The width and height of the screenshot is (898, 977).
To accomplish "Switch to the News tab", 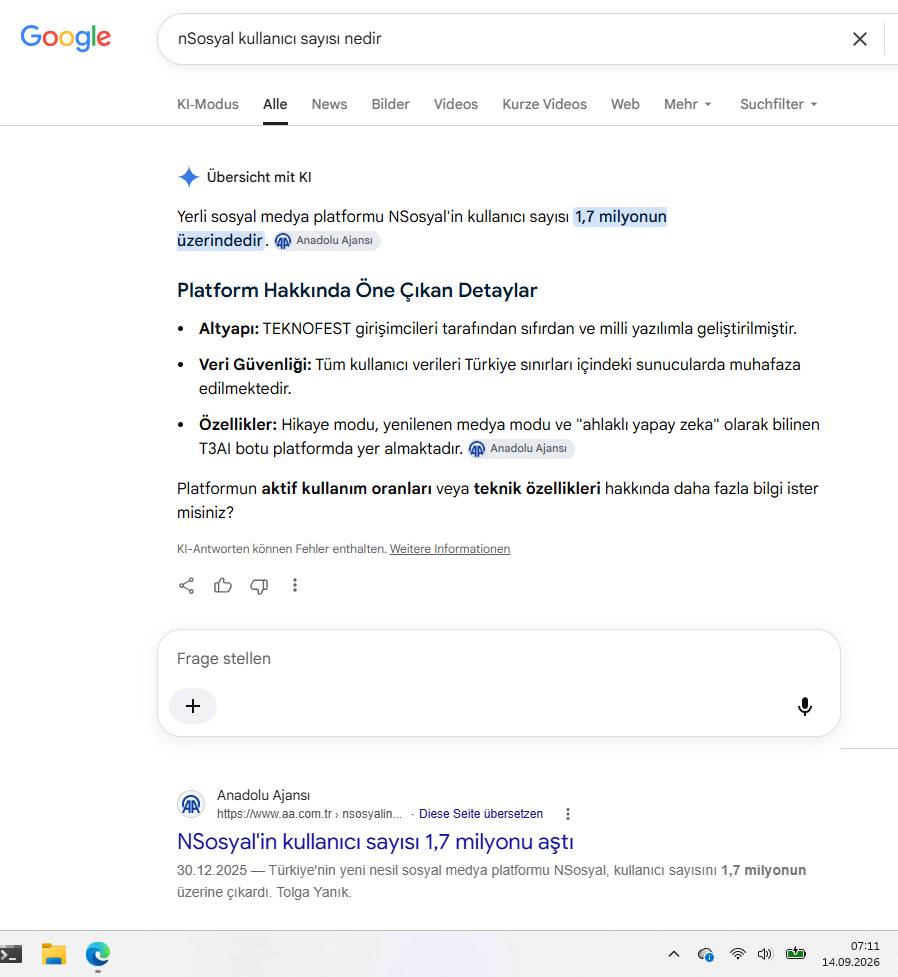I will (x=329, y=104).
